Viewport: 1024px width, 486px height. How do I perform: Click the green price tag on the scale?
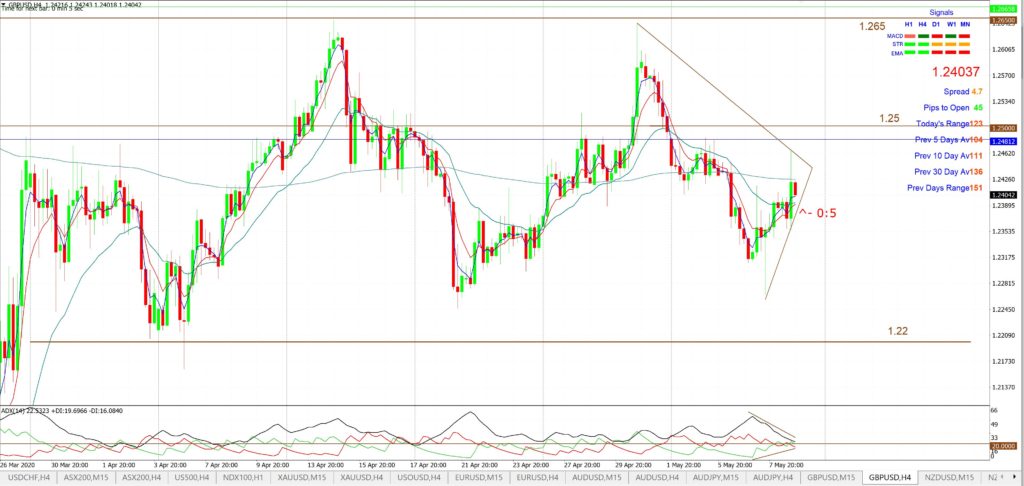(x=1002, y=9)
